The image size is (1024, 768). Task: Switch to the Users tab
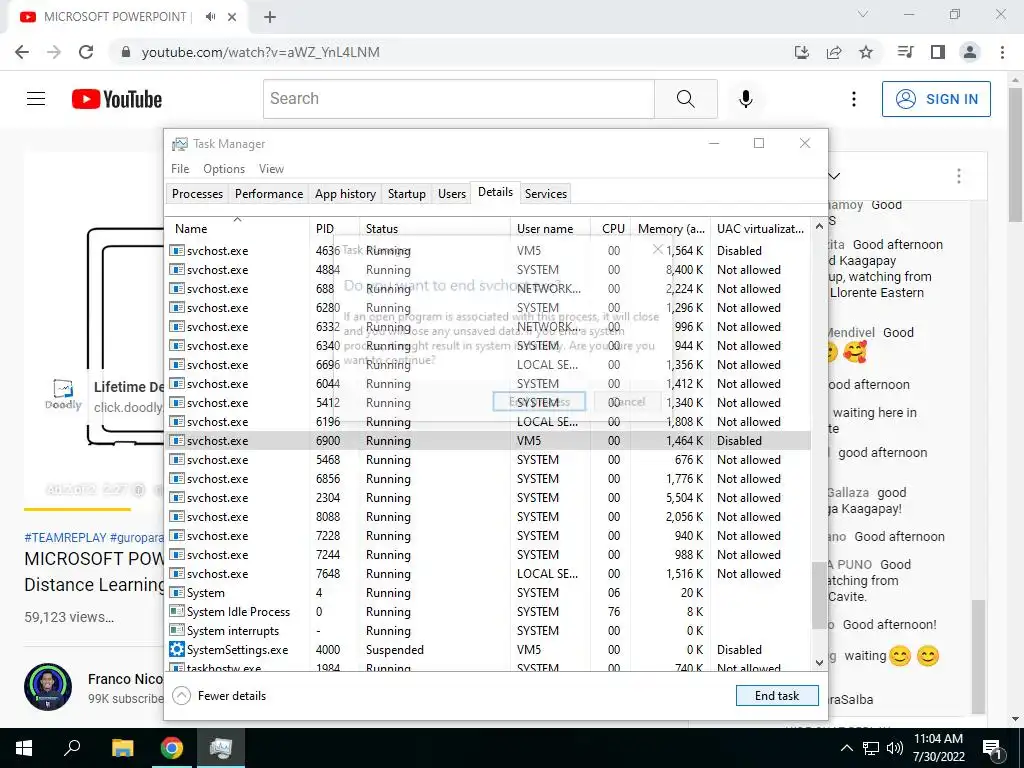pos(452,194)
